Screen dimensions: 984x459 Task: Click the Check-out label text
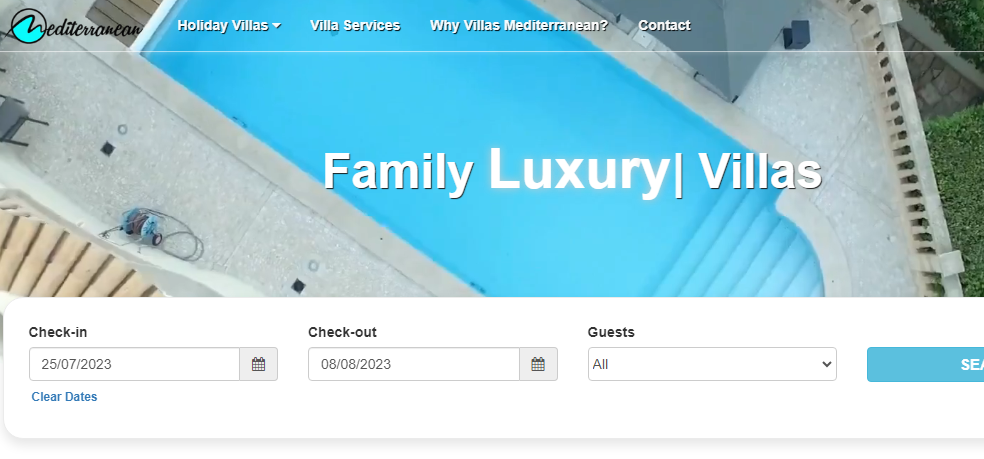[342, 332]
